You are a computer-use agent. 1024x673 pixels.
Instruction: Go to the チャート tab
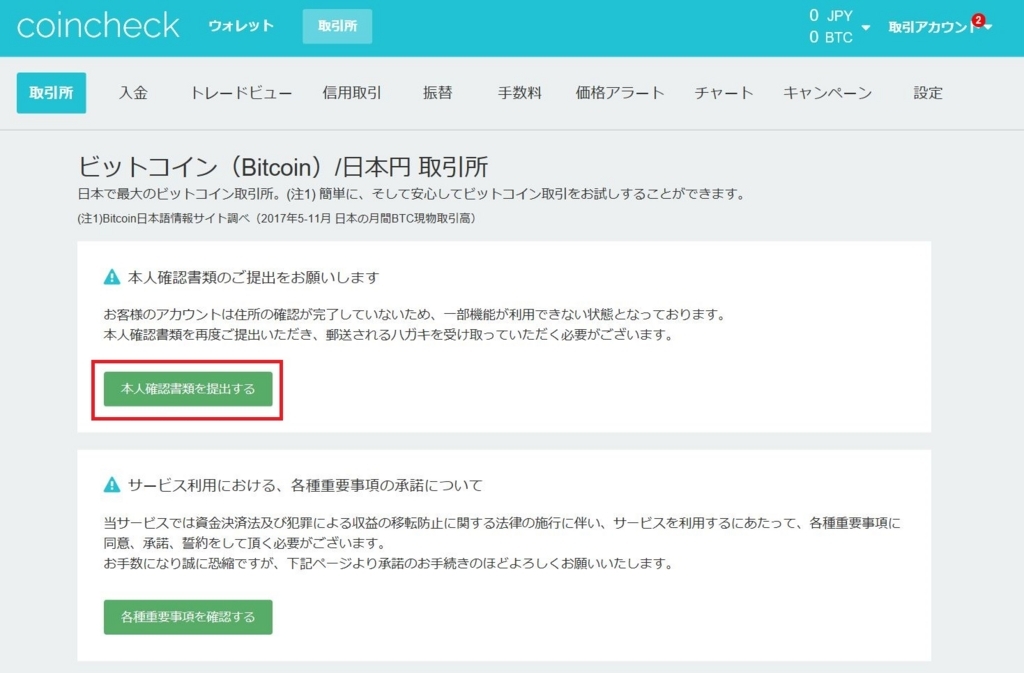[724, 93]
